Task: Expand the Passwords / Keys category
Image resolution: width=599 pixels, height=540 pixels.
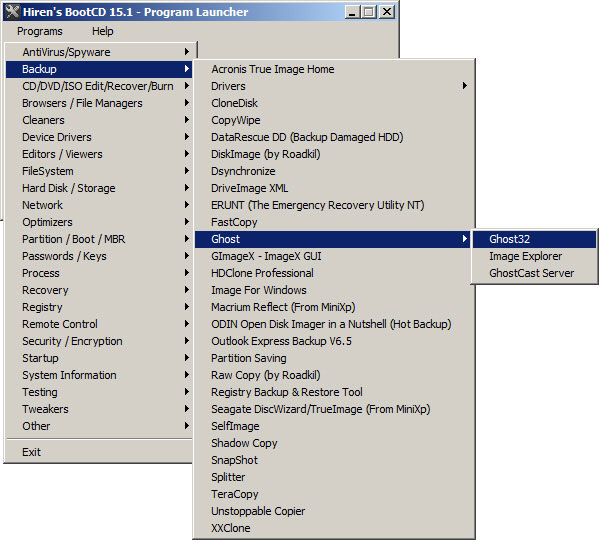Action: [x=99, y=256]
